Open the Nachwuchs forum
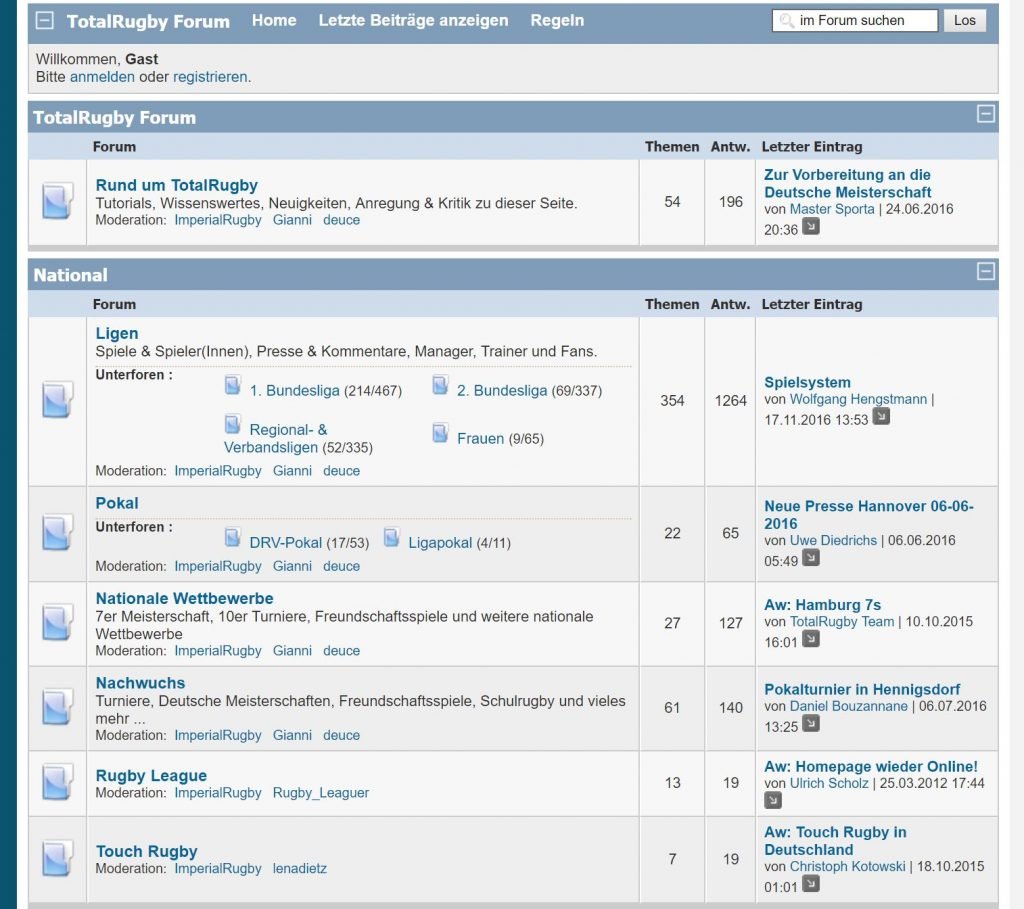The image size is (1024, 909). [x=140, y=683]
